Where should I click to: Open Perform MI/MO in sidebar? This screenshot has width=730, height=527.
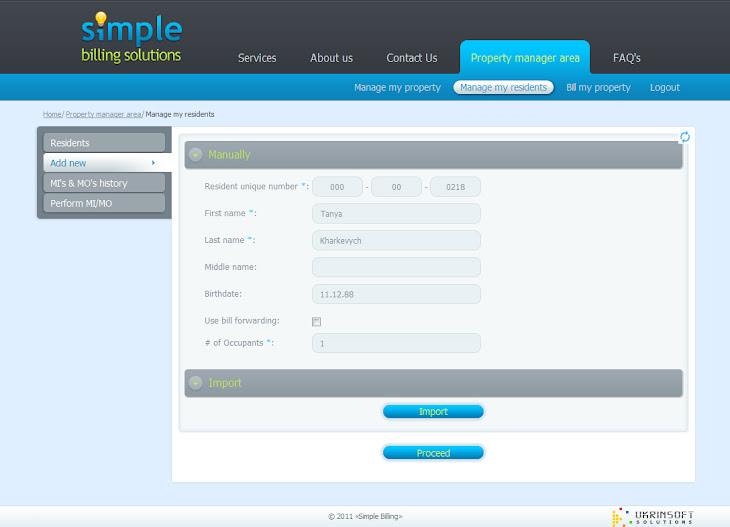click(x=104, y=203)
